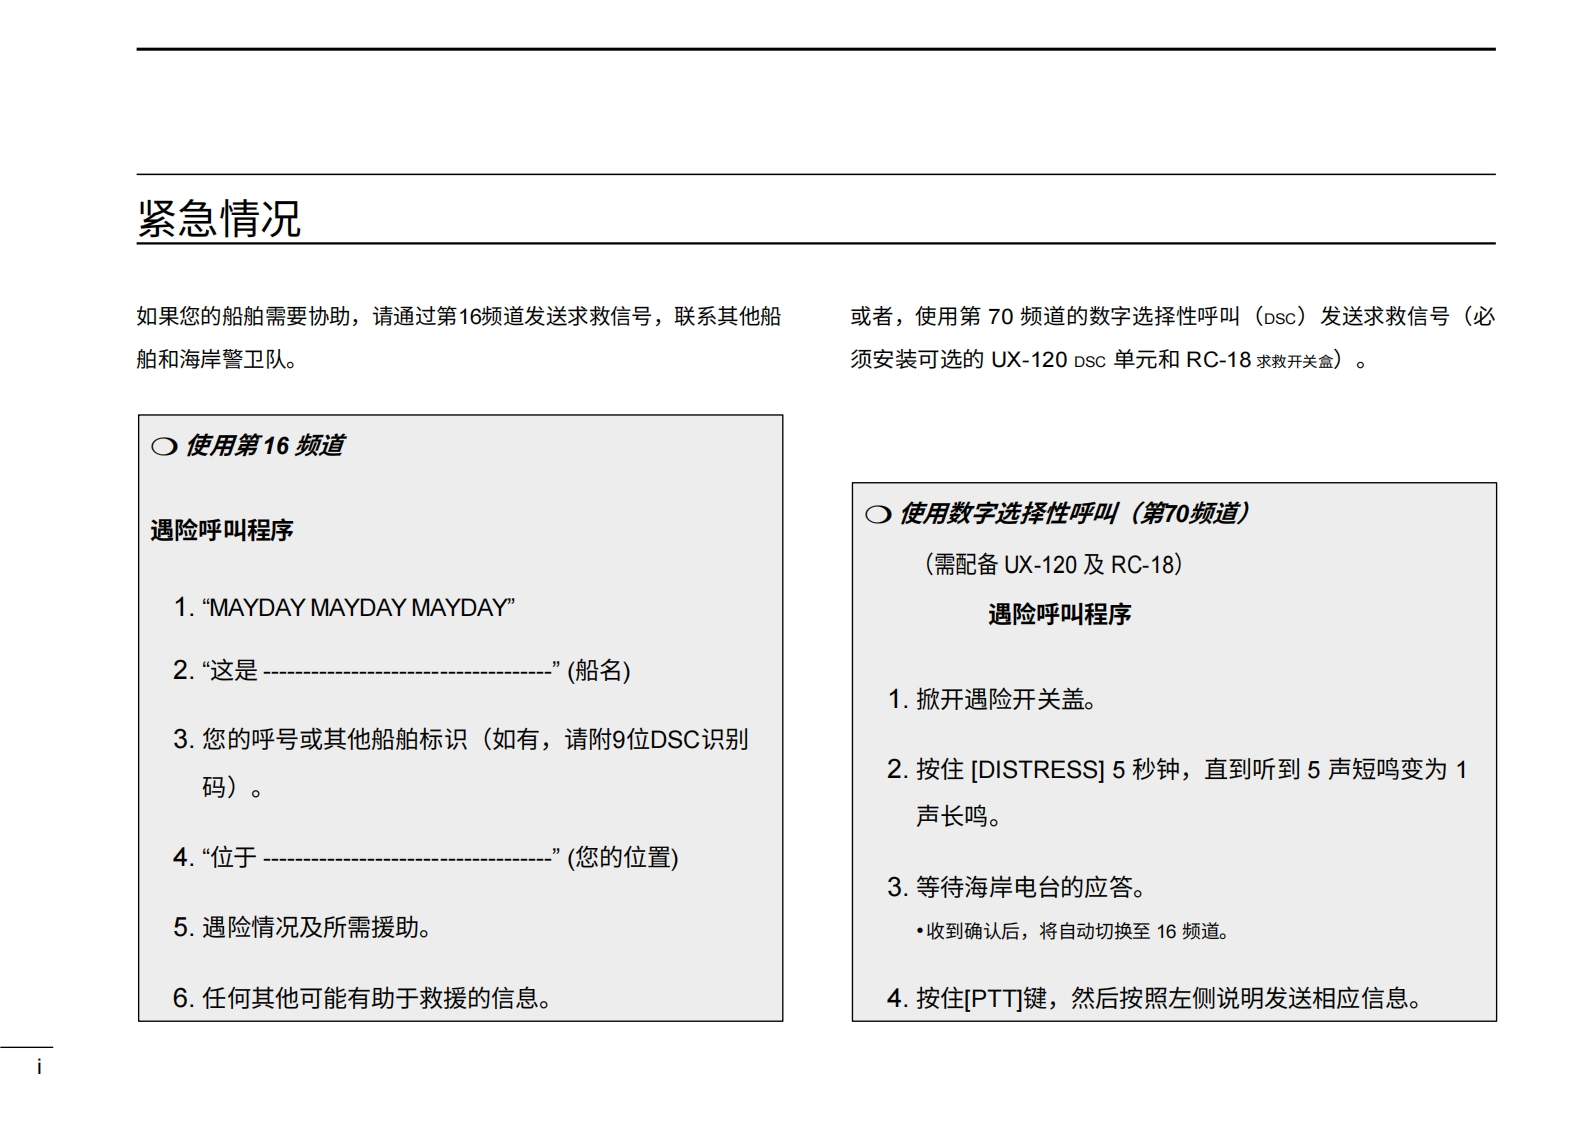Click the right box 遇险呼叫程序 subheading

(x=1059, y=615)
